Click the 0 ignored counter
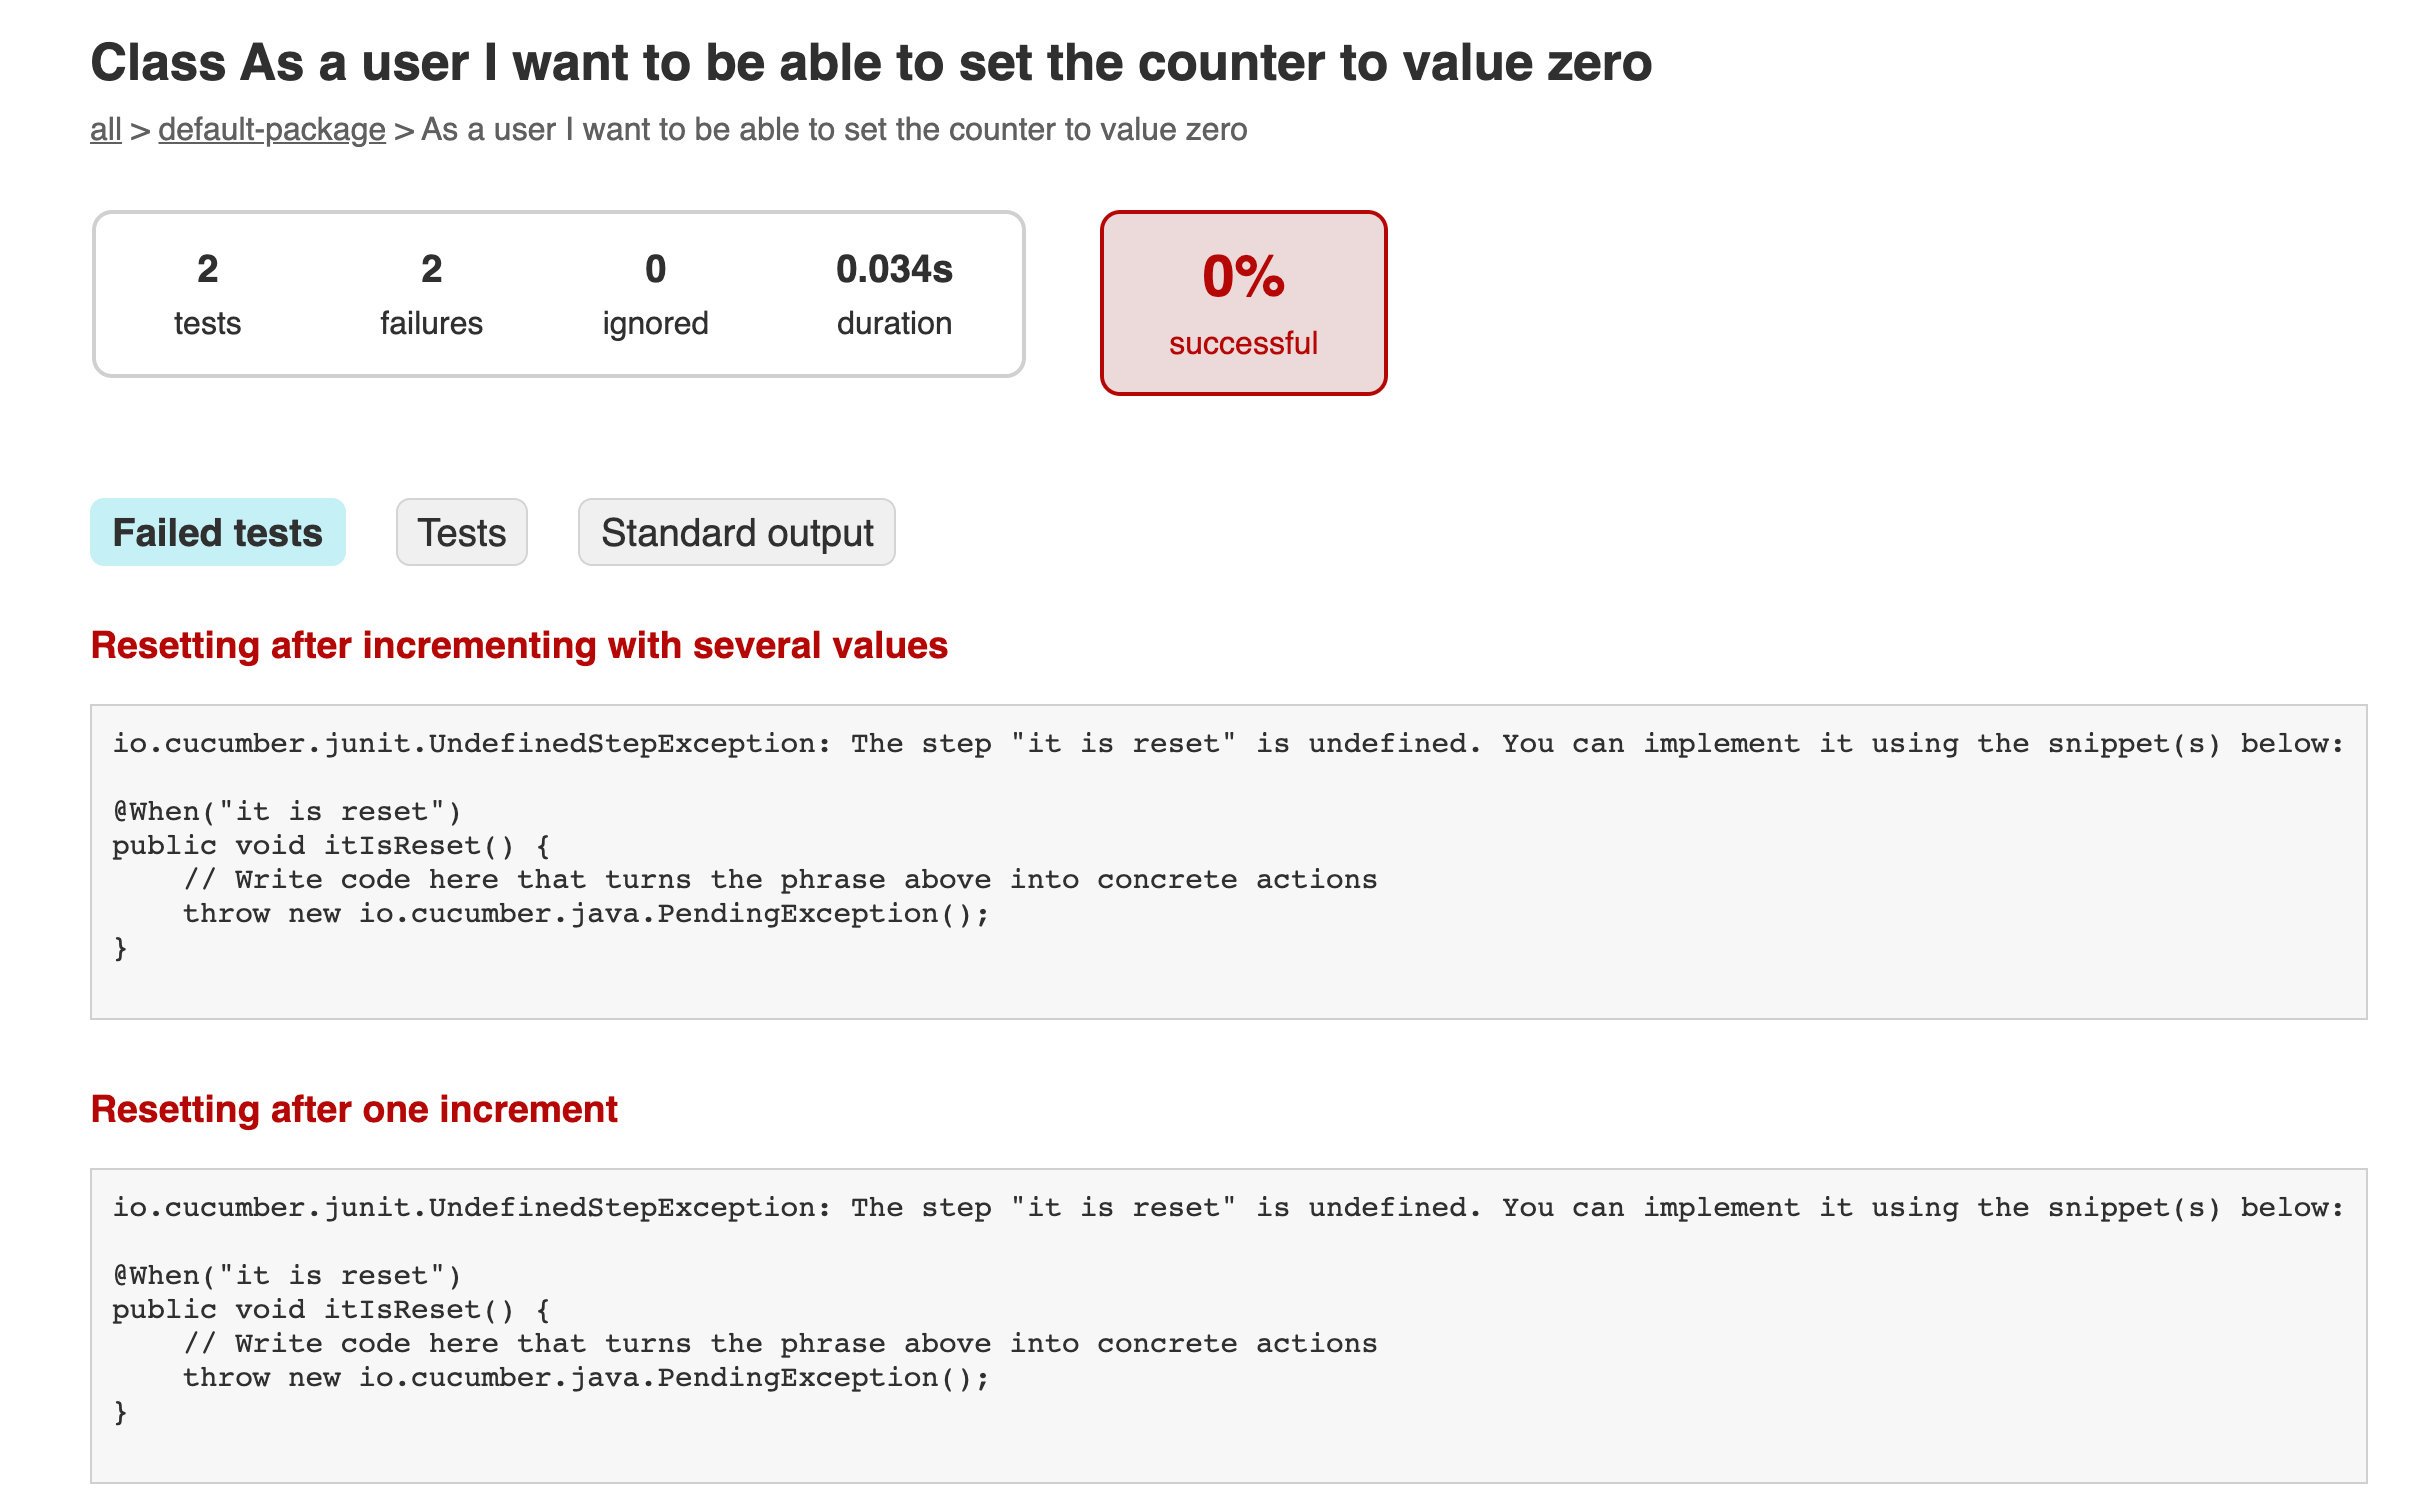The width and height of the screenshot is (2426, 1512). (655, 295)
